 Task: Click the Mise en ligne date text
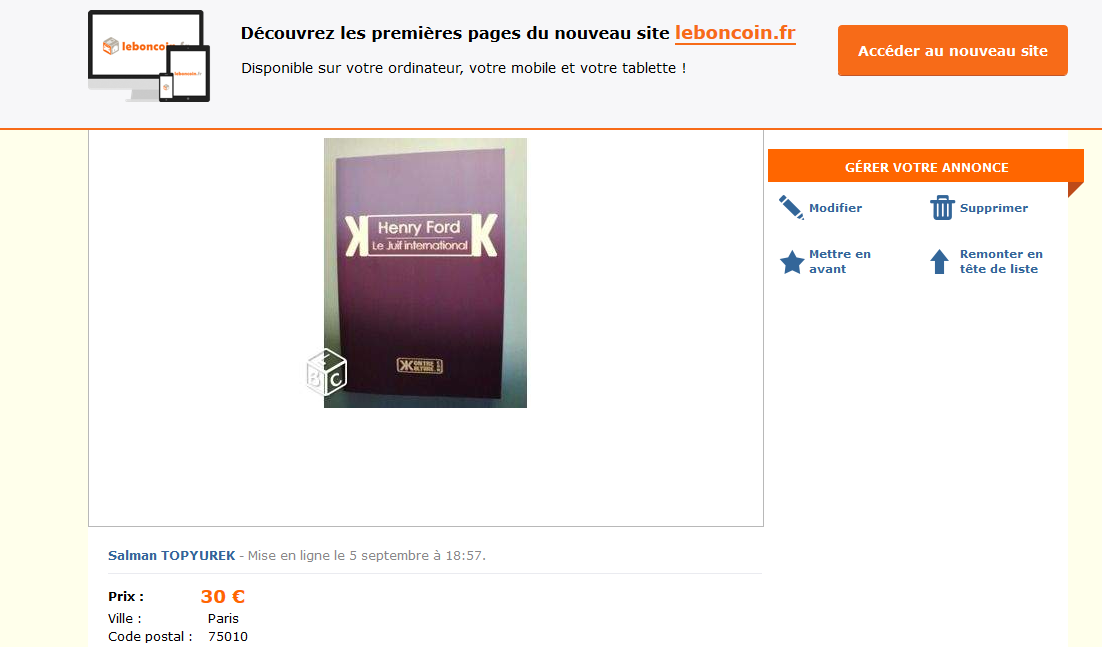point(367,556)
